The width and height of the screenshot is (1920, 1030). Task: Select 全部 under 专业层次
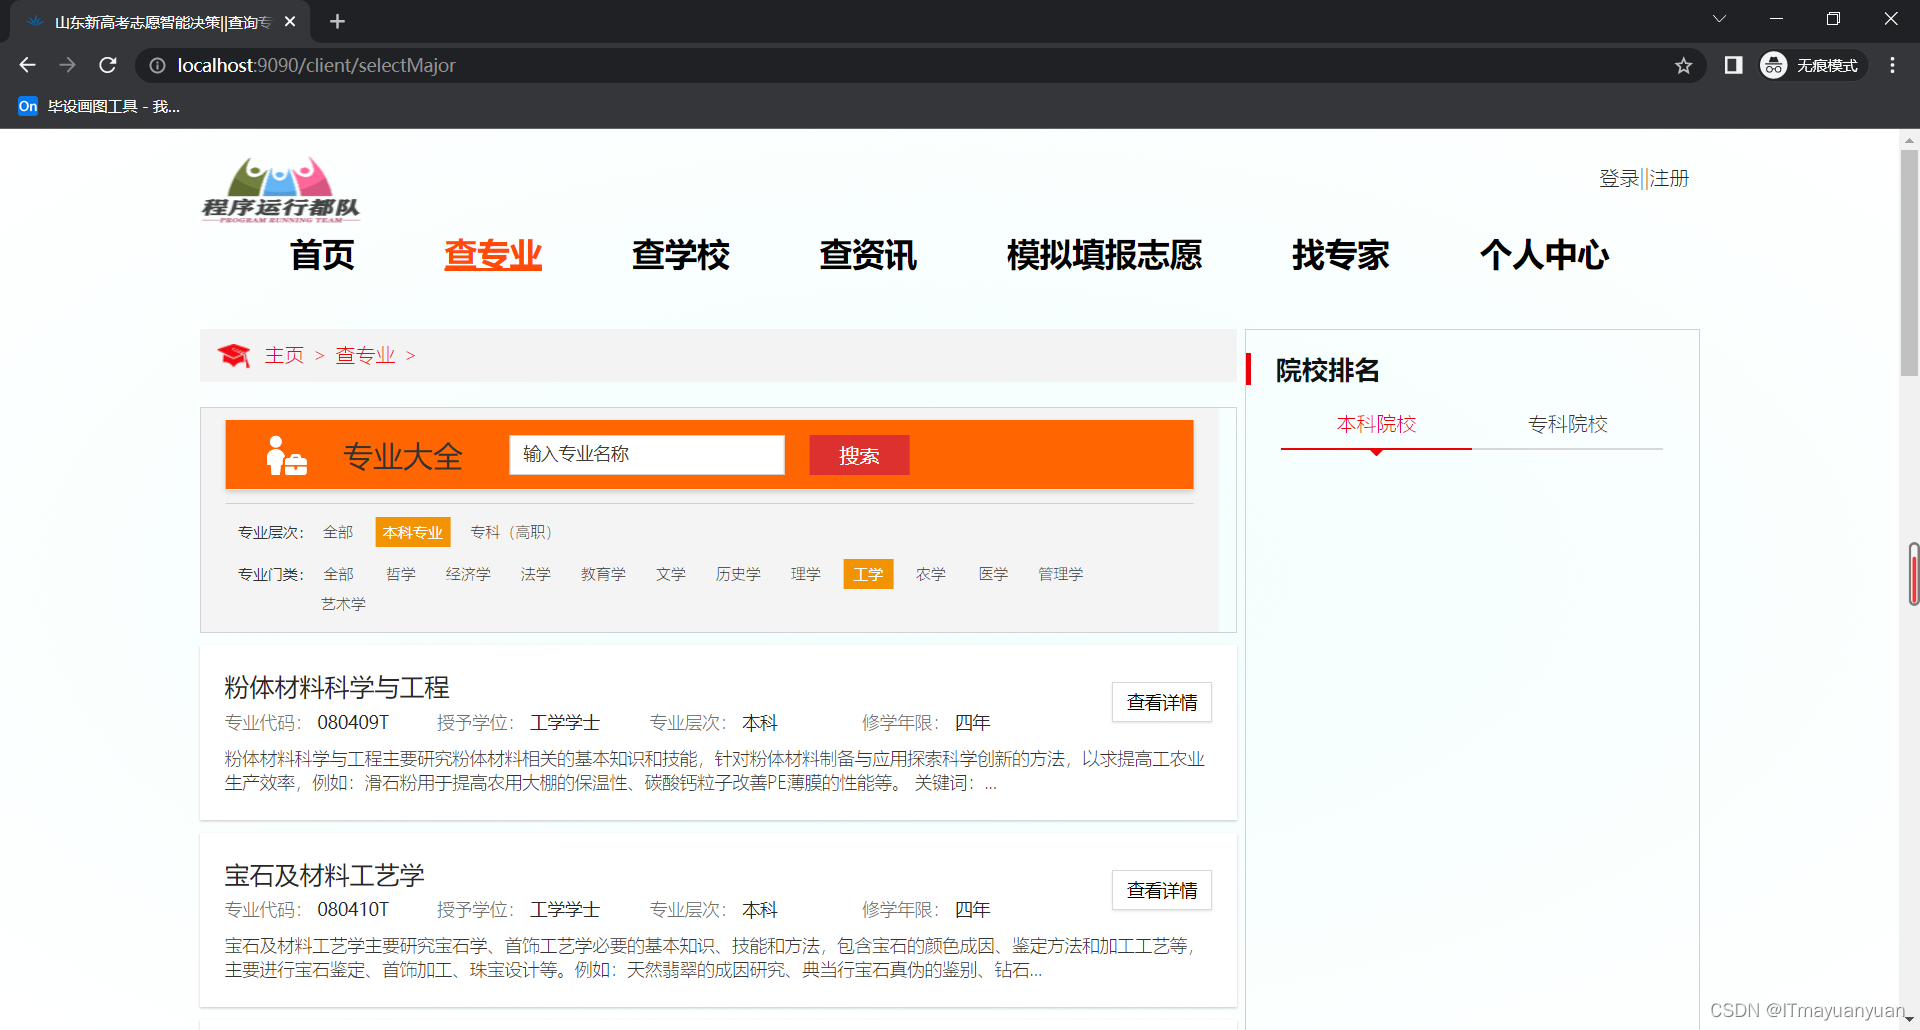(338, 532)
